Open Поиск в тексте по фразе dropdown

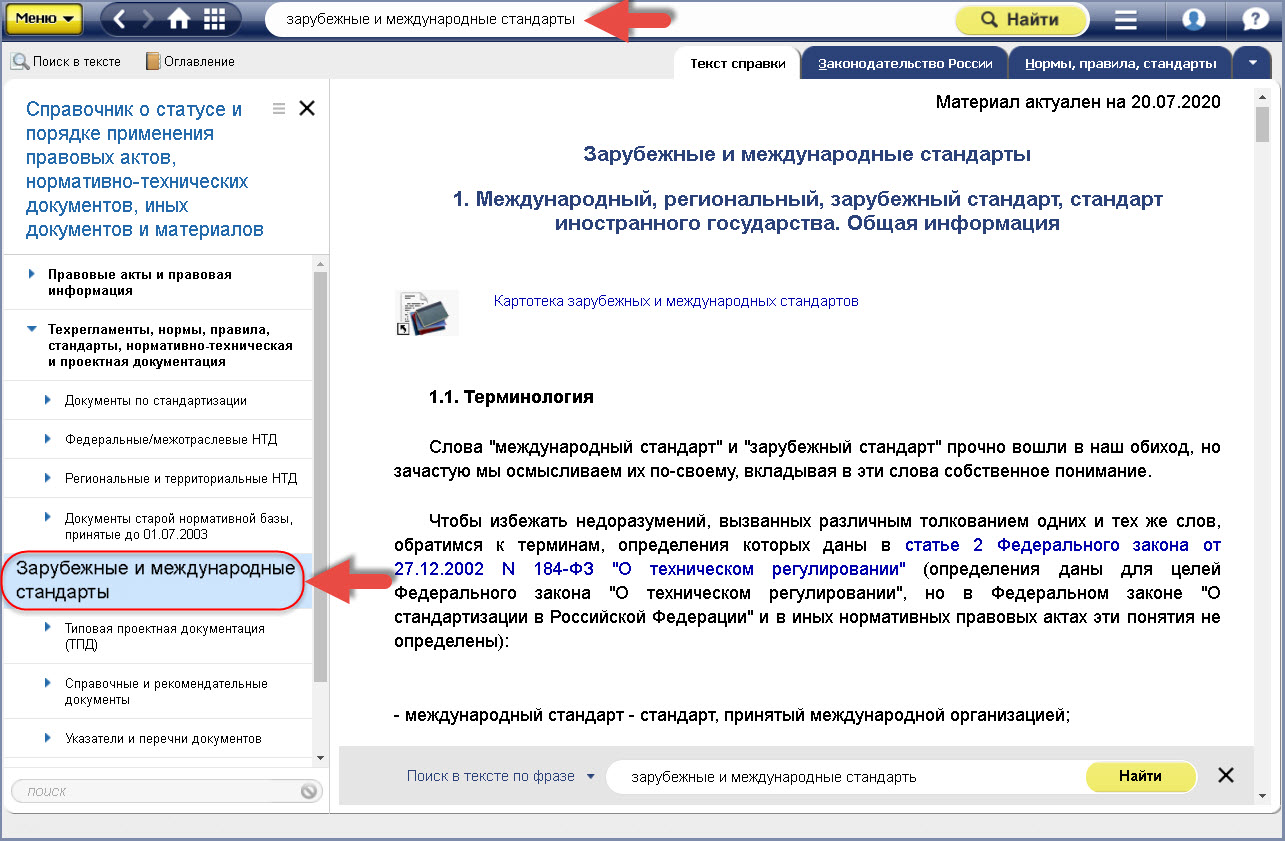point(501,776)
